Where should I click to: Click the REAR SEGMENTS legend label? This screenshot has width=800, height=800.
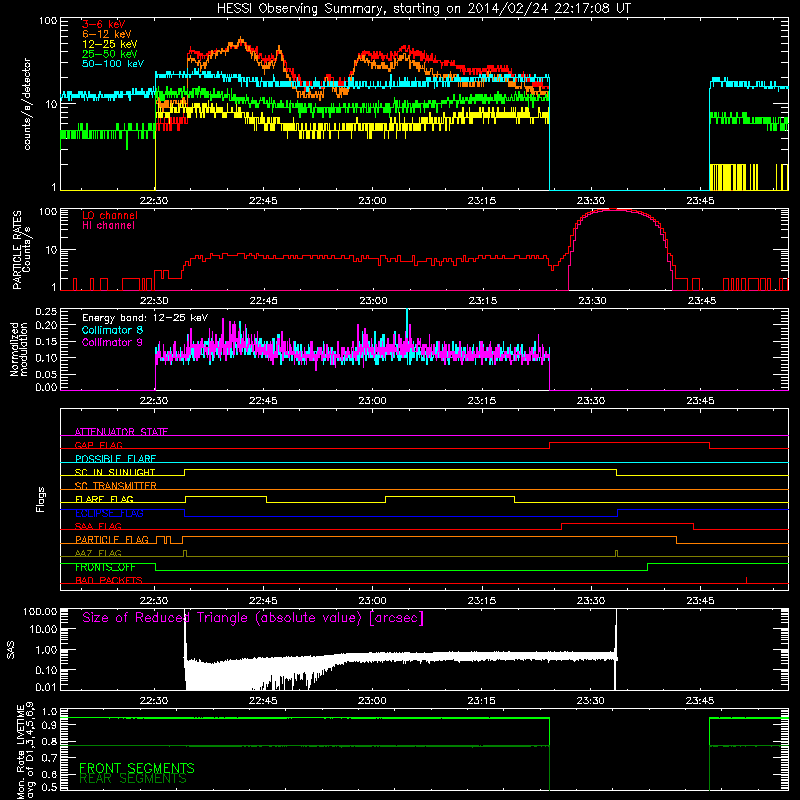(133, 779)
